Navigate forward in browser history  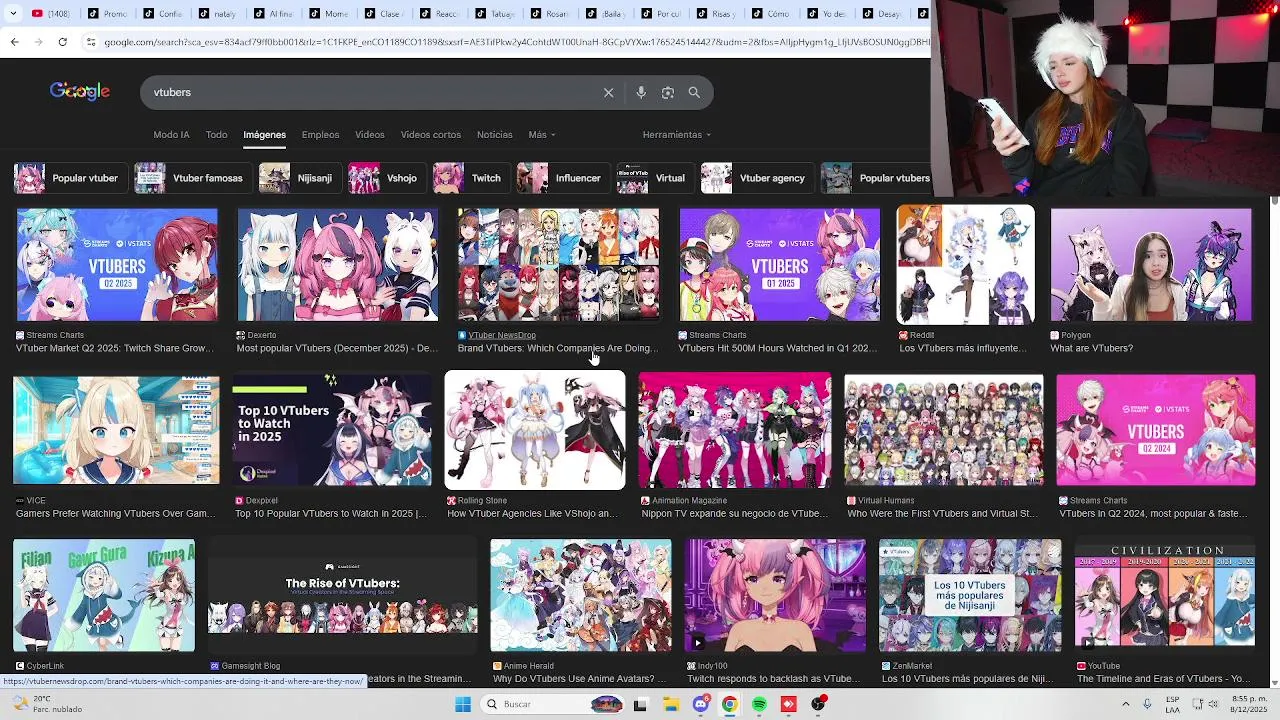coord(38,42)
